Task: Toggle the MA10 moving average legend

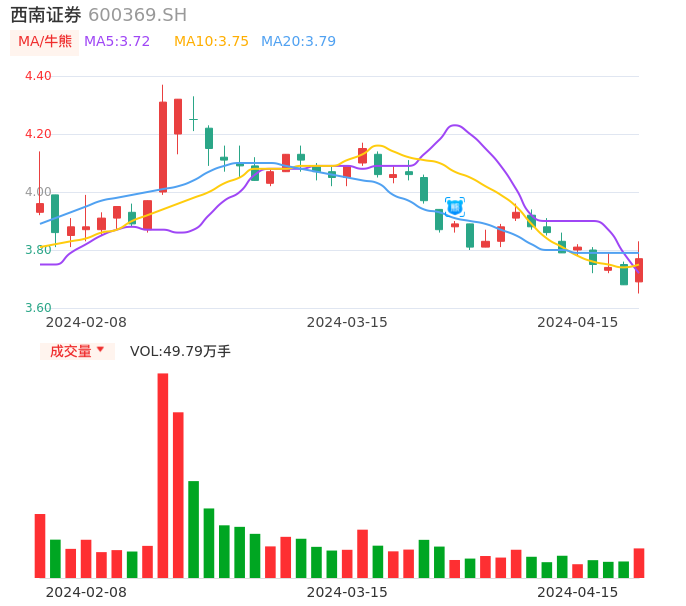Action: pos(211,42)
